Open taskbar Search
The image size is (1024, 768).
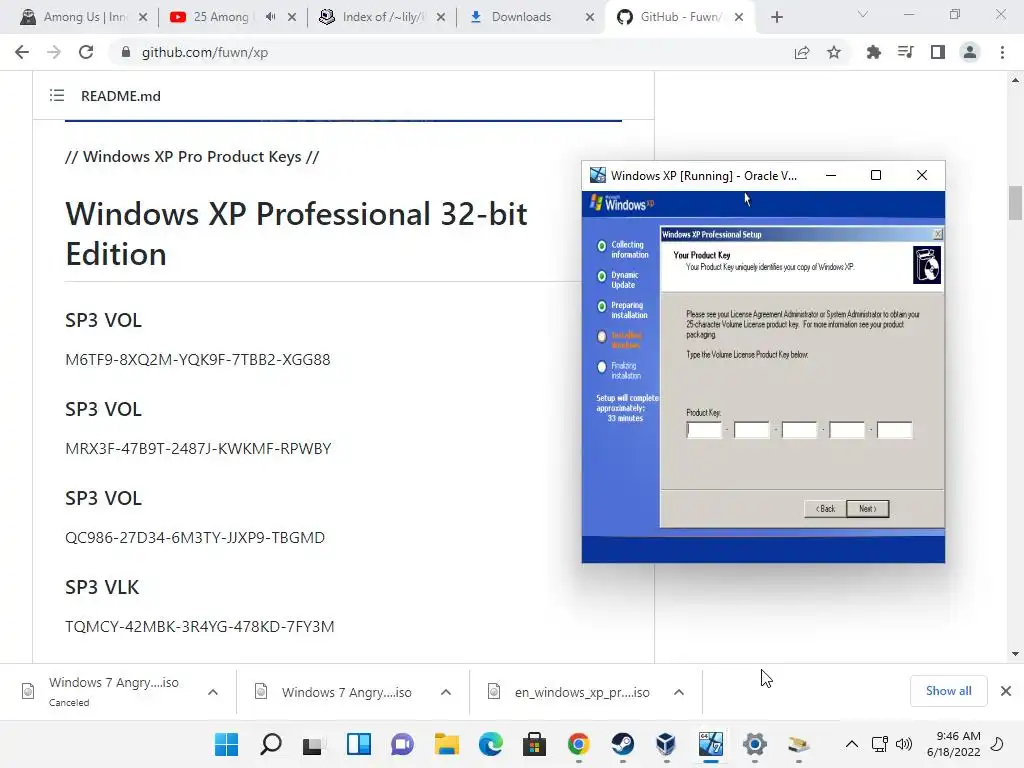click(270, 744)
